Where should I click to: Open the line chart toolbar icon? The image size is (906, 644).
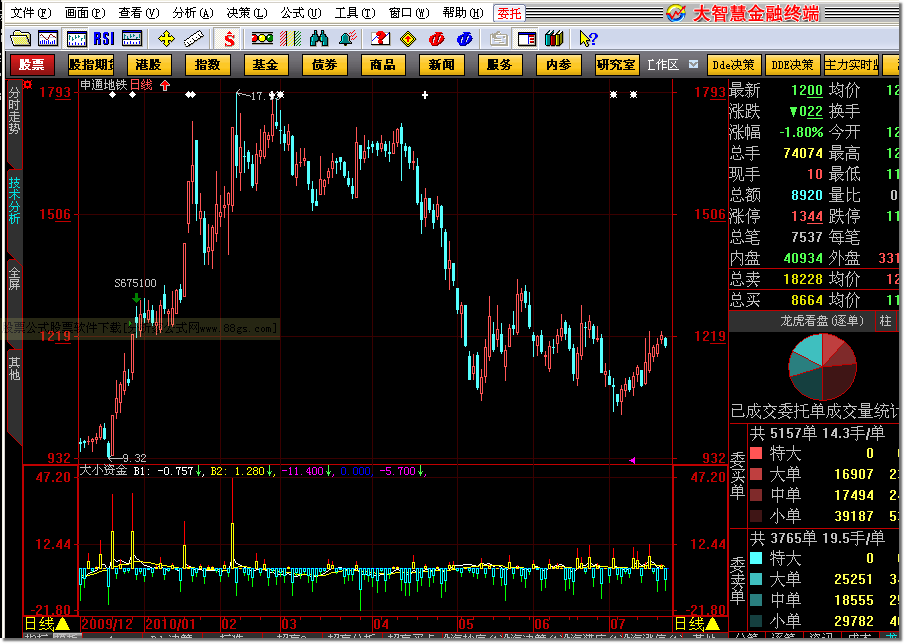[x=48, y=39]
